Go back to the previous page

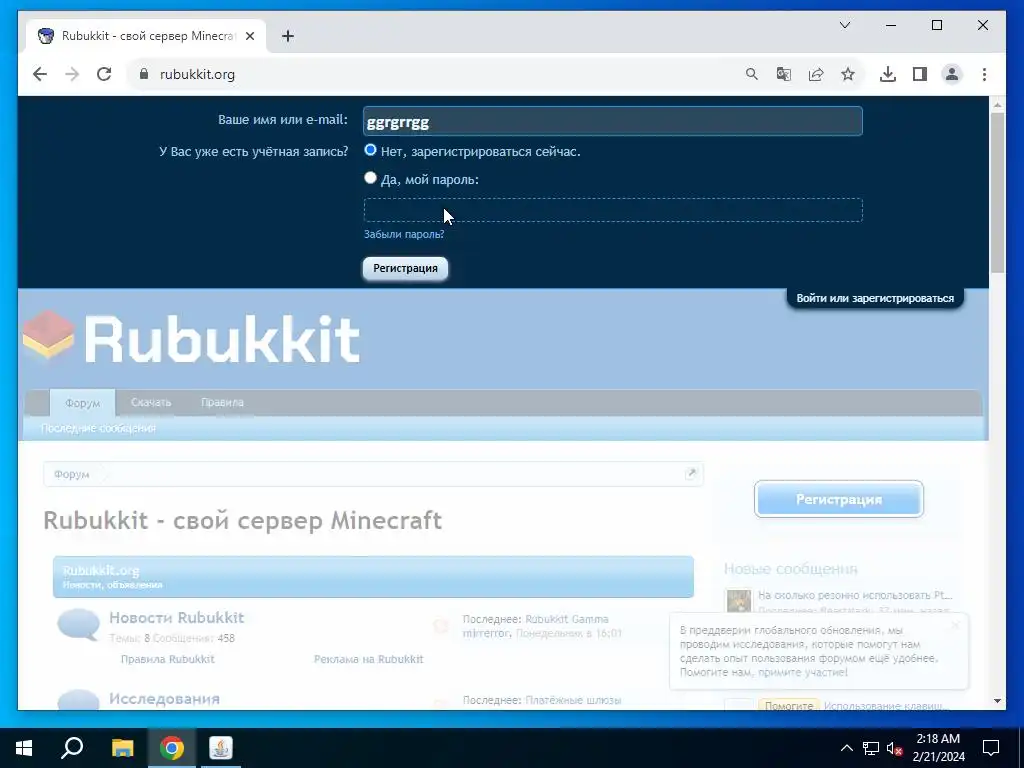click(x=40, y=74)
